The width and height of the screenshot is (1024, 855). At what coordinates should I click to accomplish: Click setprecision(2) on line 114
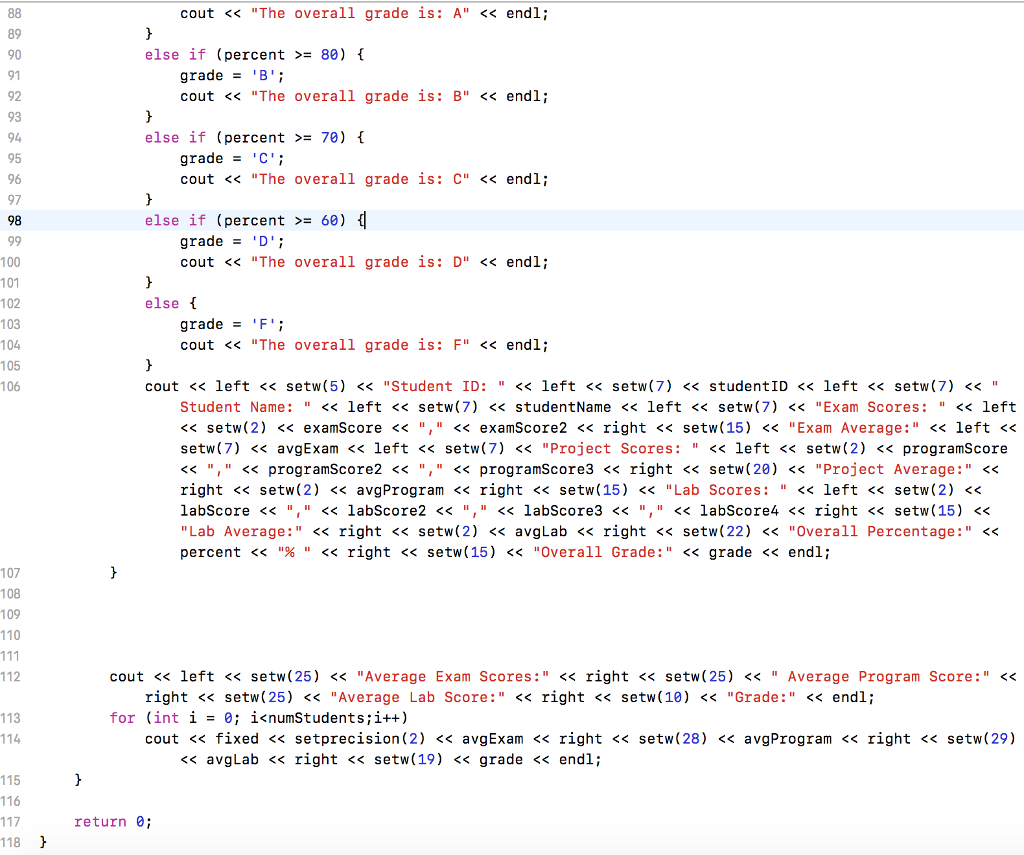pos(360,739)
